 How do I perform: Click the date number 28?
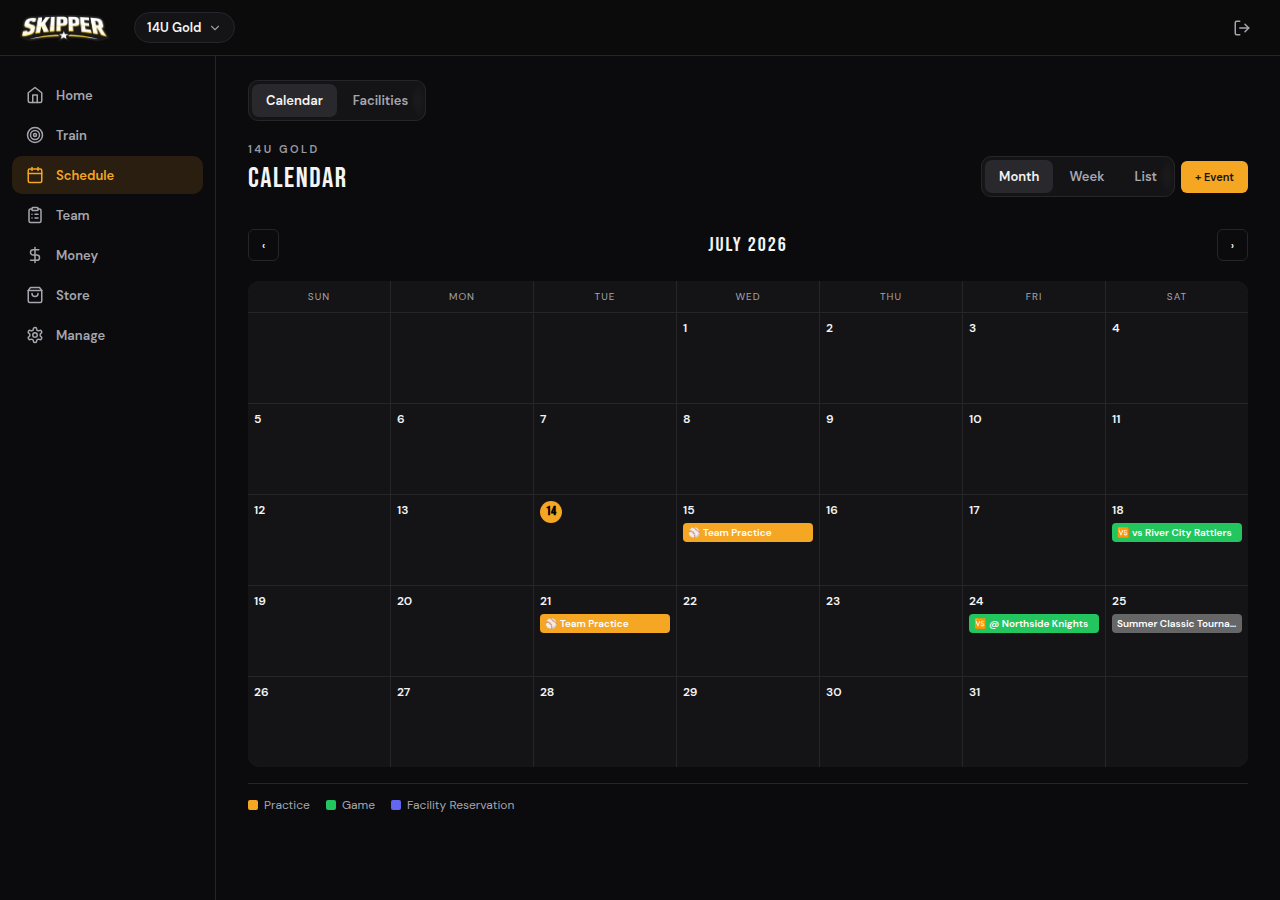click(547, 692)
